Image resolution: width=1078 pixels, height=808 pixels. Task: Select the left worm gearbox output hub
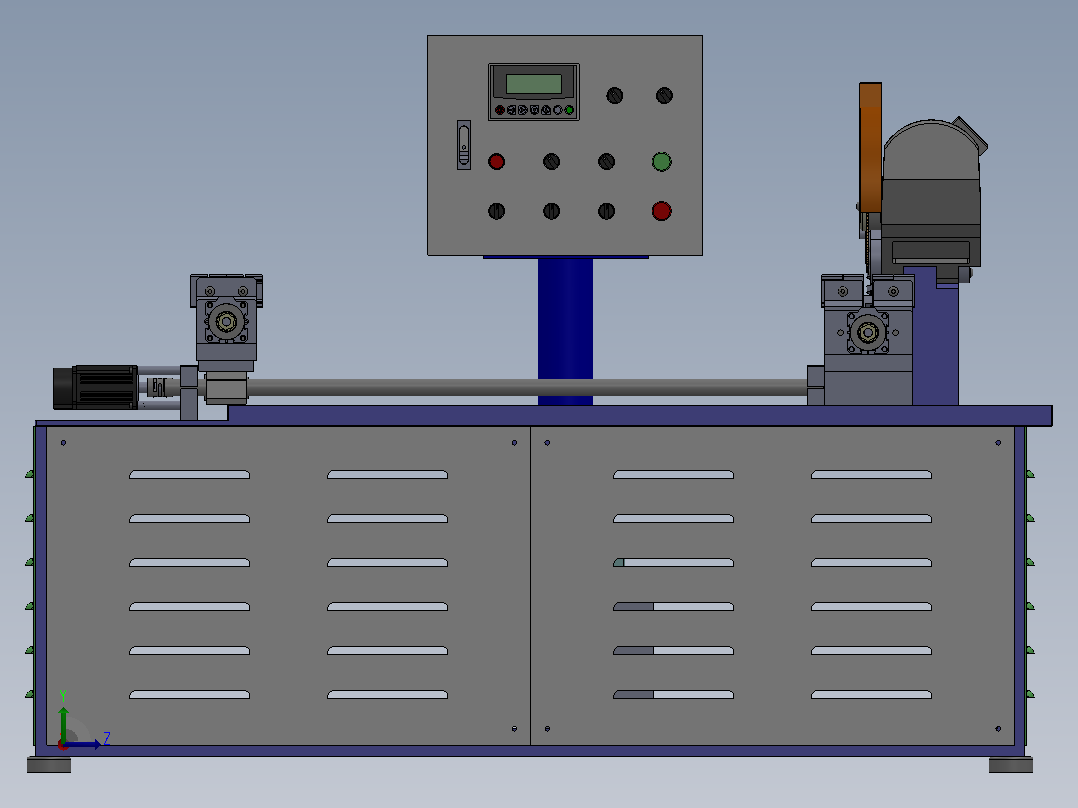[226, 321]
